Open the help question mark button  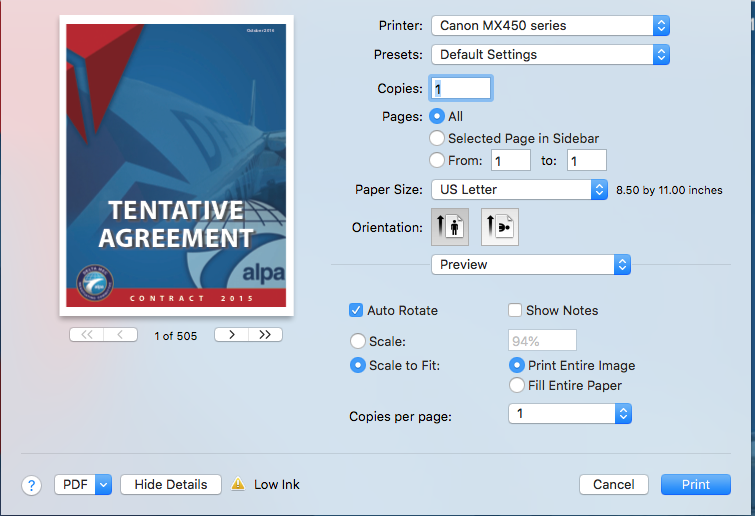(30, 485)
